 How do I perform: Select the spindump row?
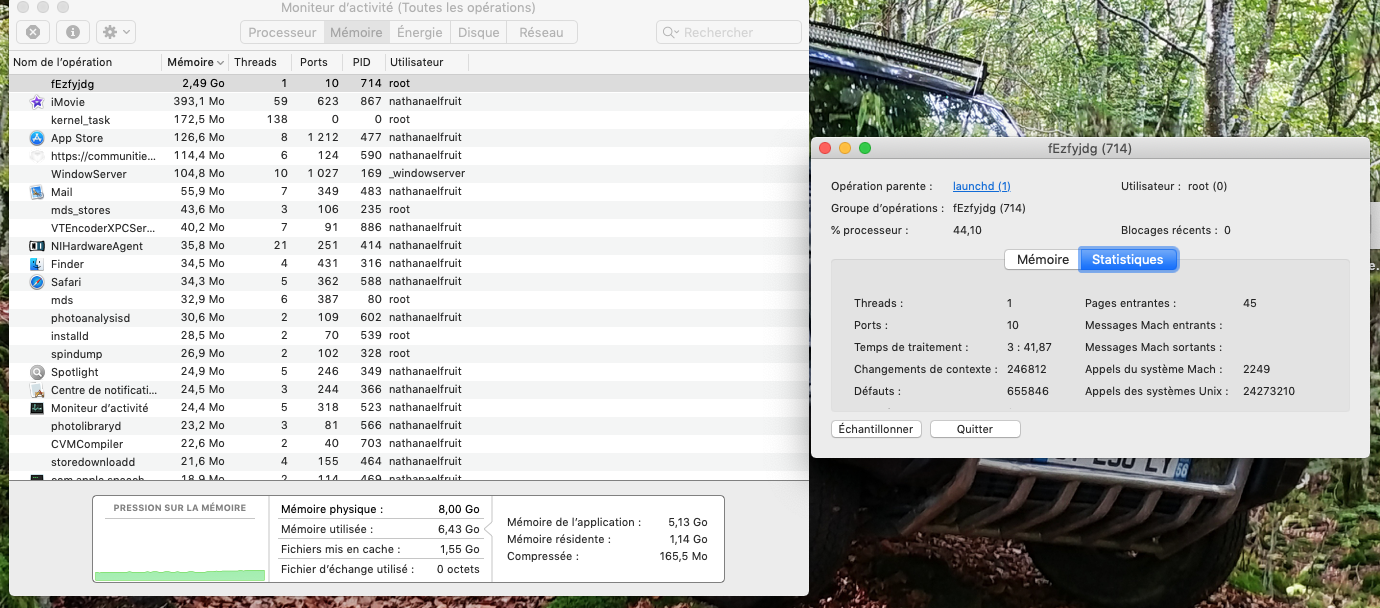pos(408,354)
